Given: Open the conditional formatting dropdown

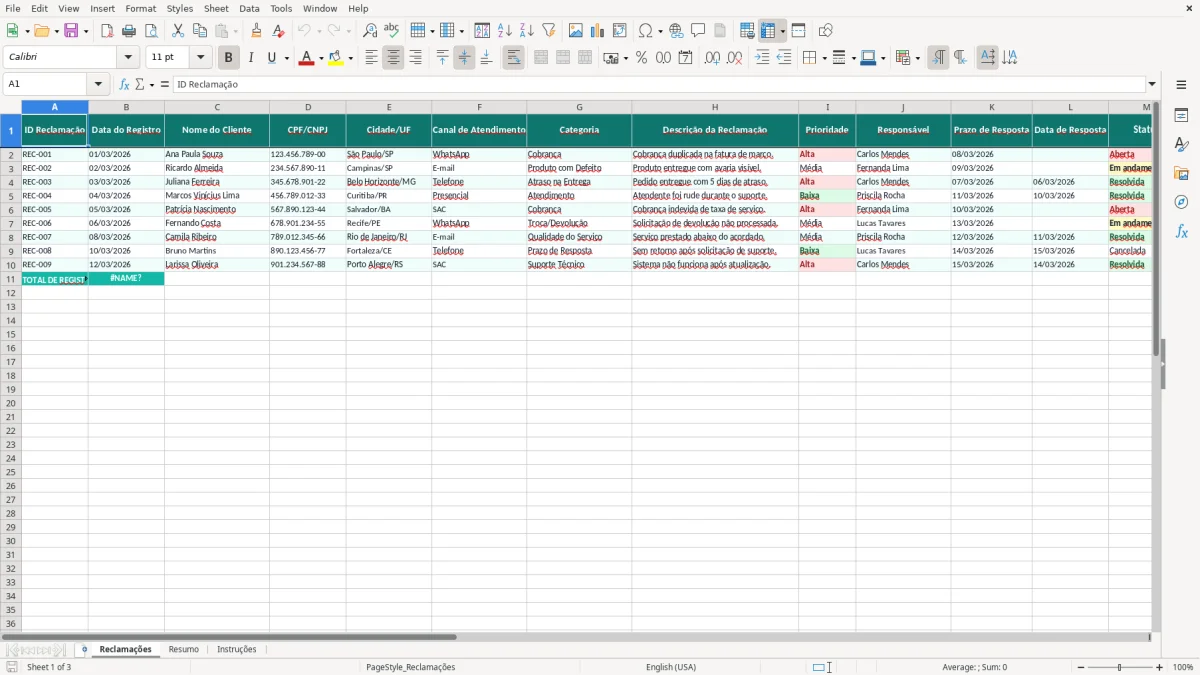Looking at the screenshot, I should tap(917, 58).
